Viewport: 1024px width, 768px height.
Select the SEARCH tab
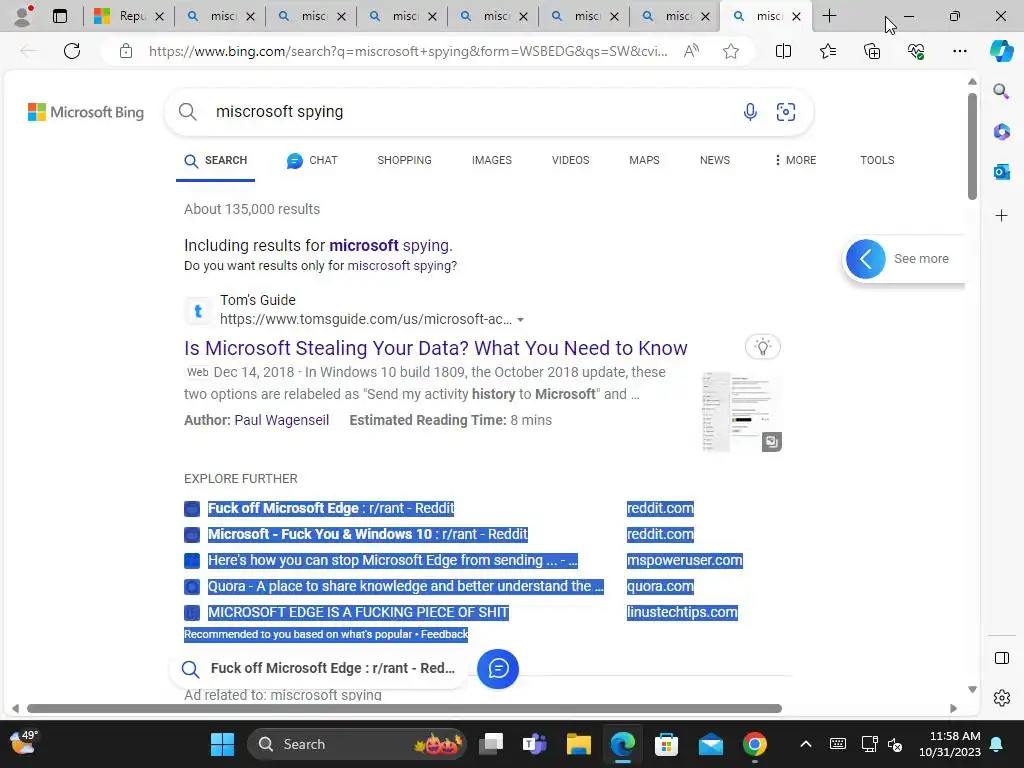(x=216, y=161)
